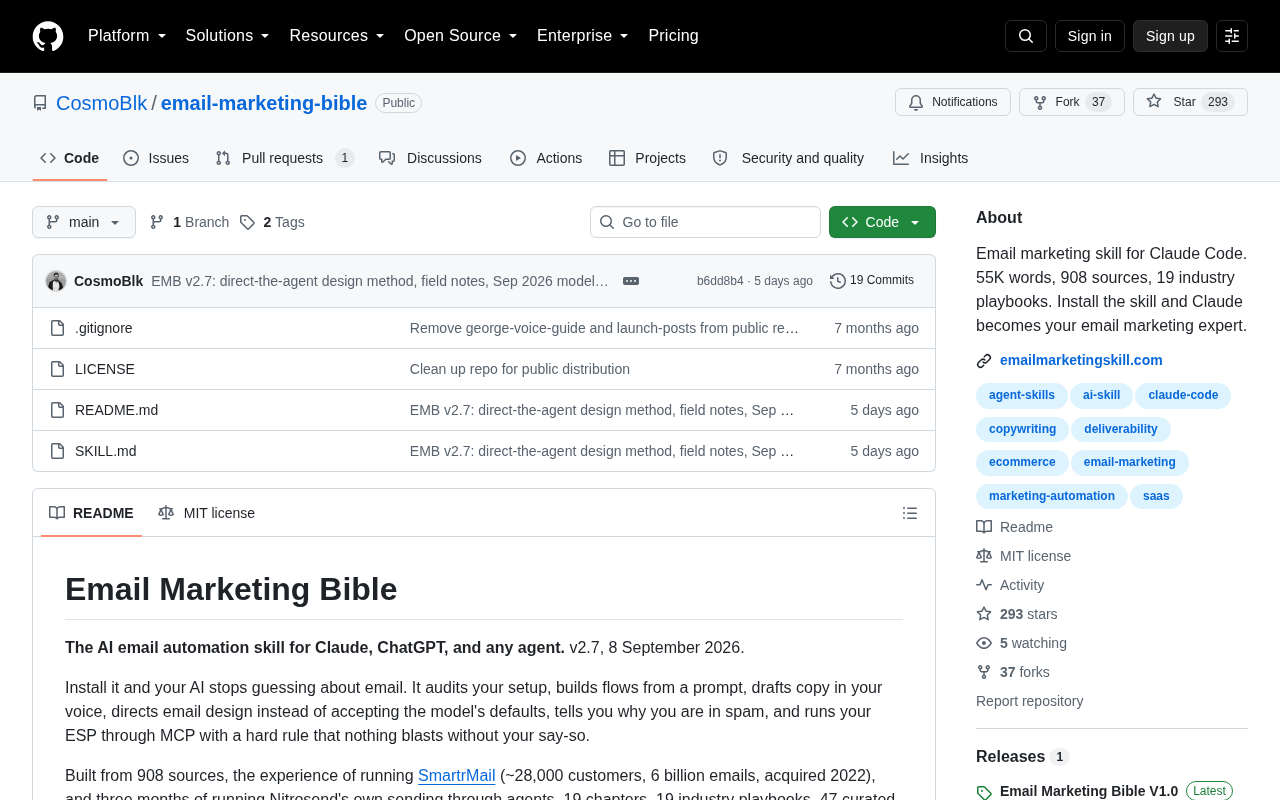The width and height of the screenshot is (1280, 800).
Task: Open the README outline list icon
Action: 910,513
